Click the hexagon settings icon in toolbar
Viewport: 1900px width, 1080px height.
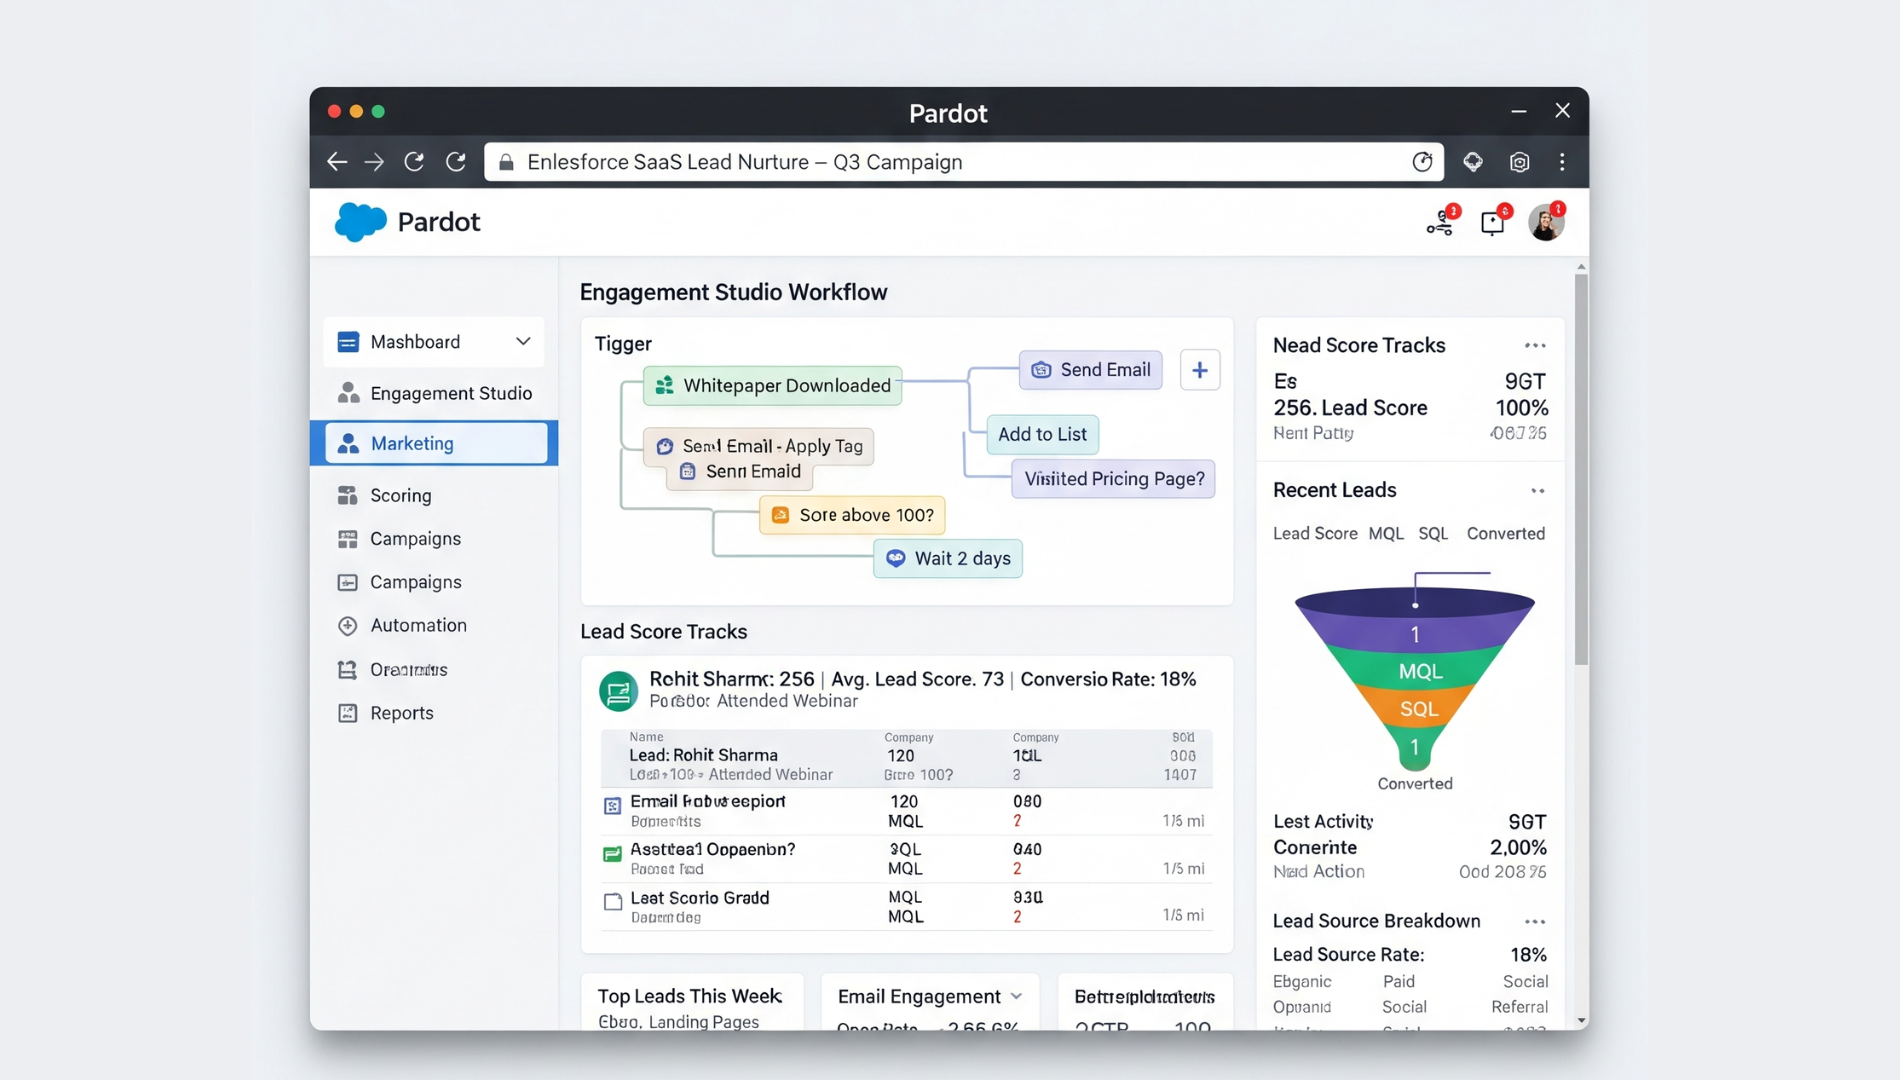1519,162
